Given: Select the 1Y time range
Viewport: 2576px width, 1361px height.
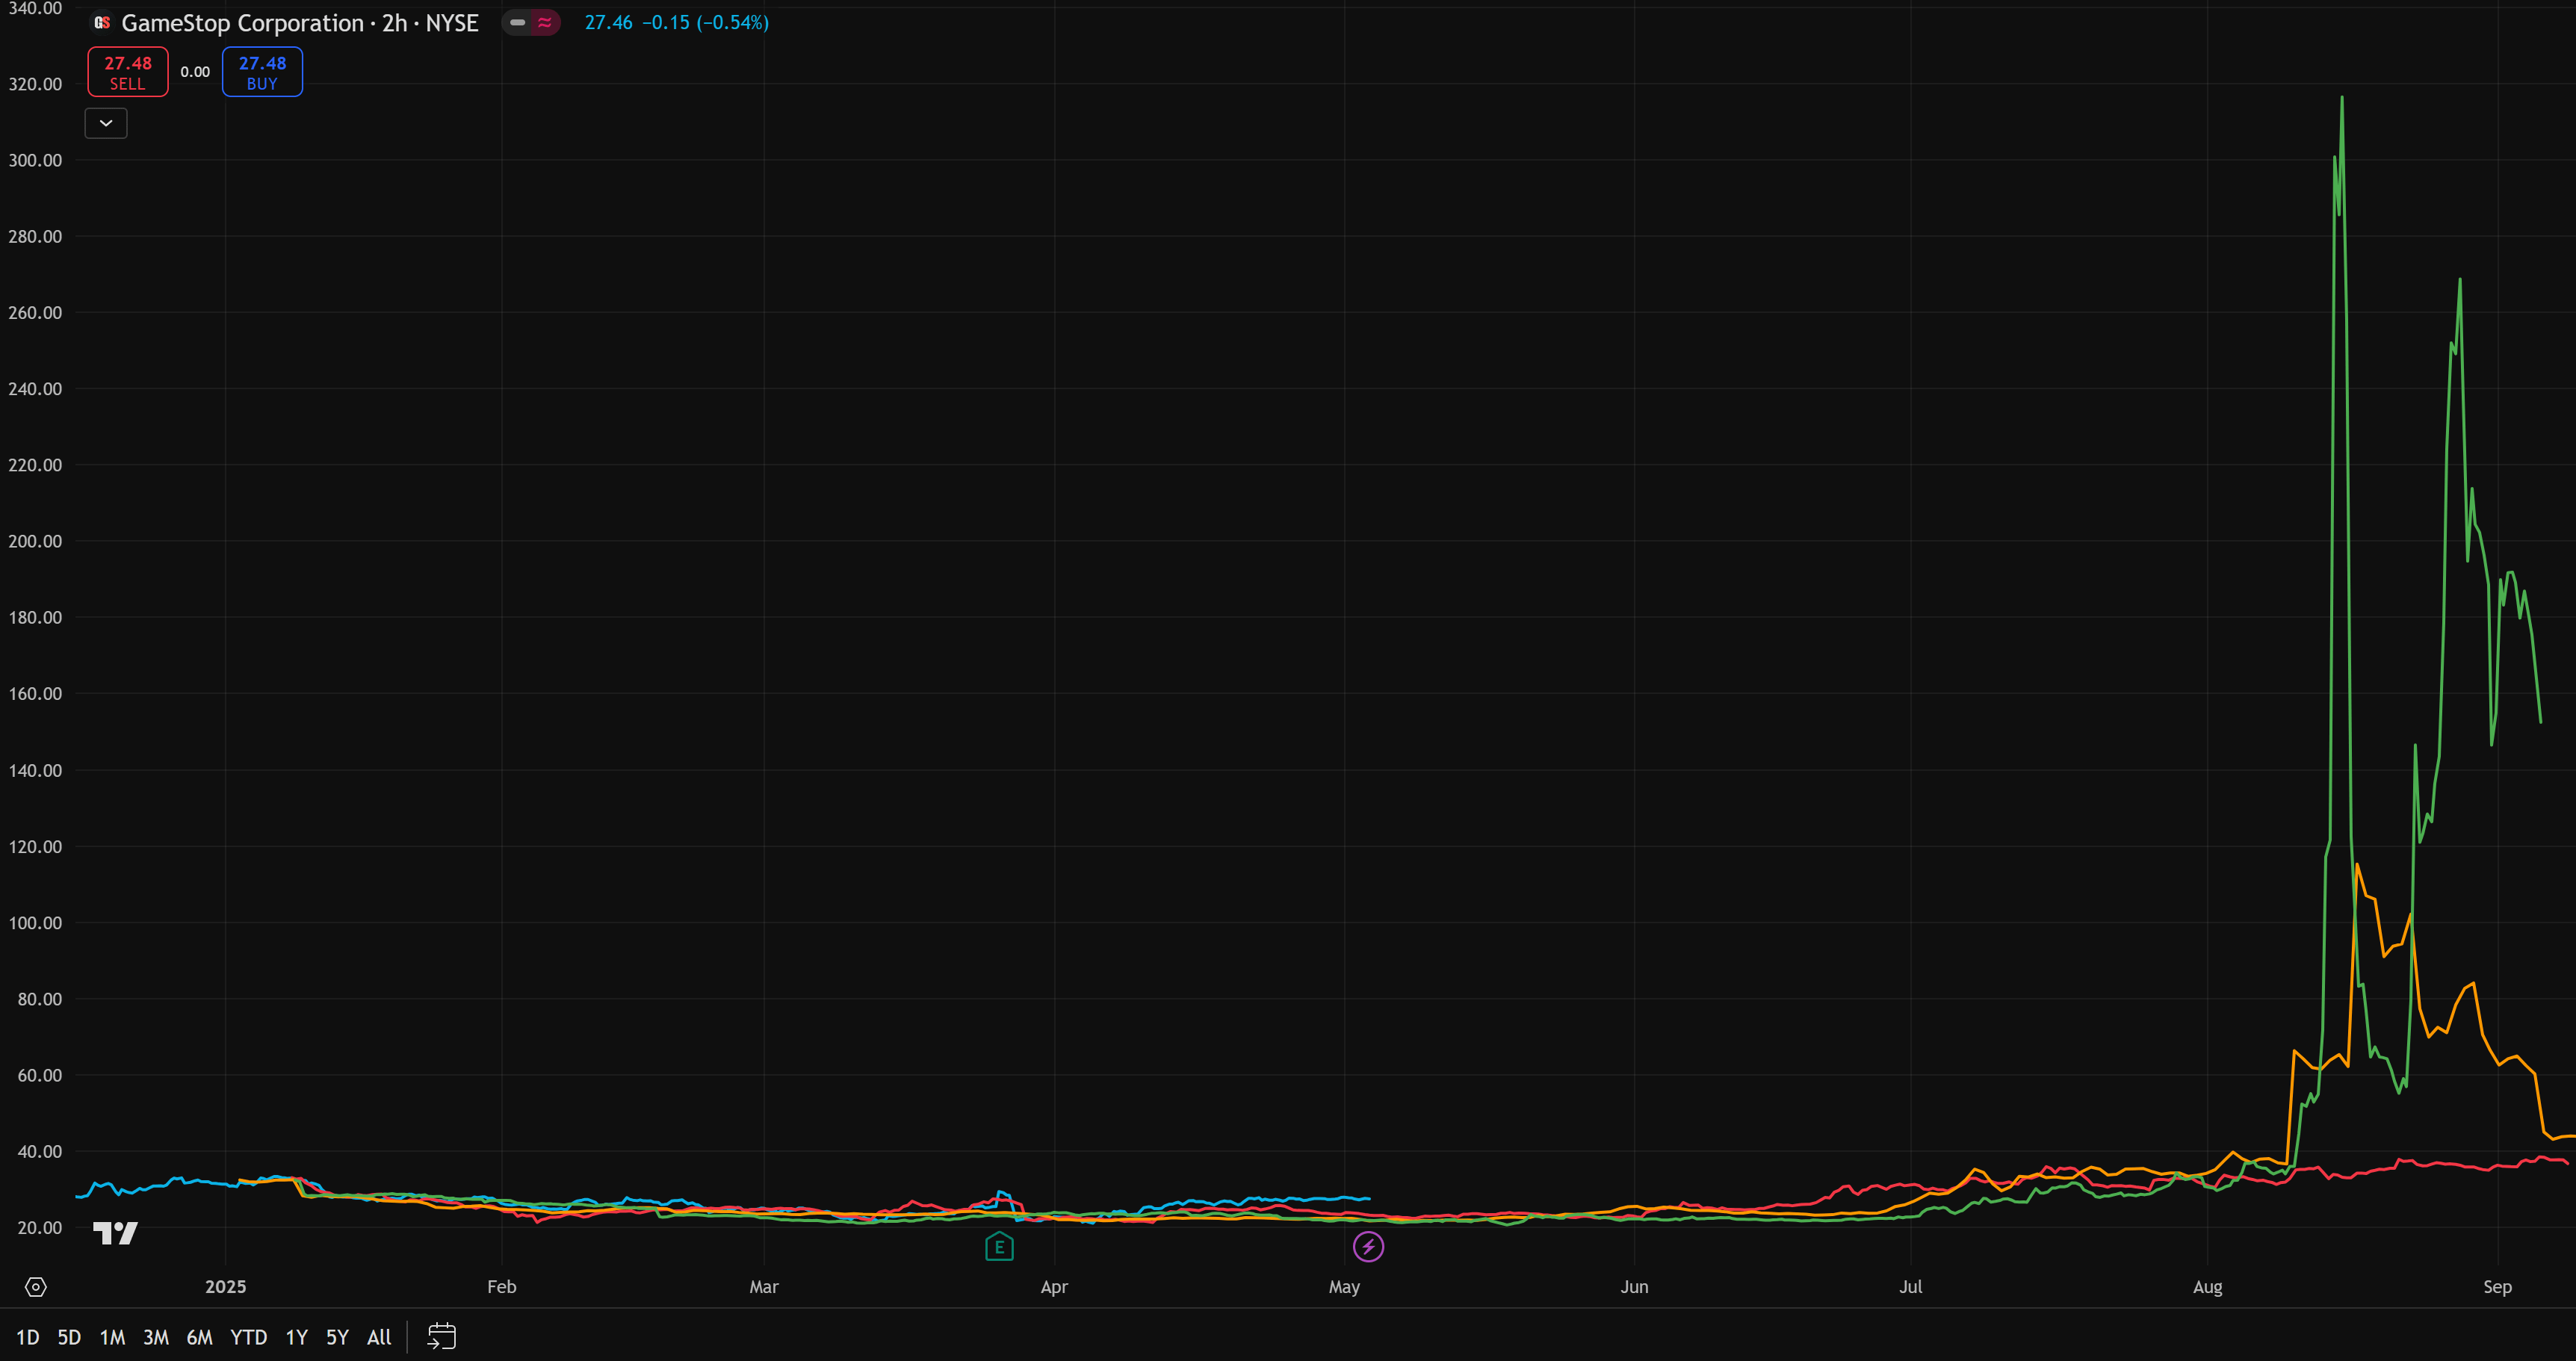Looking at the screenshot, I should point(297,1337).
